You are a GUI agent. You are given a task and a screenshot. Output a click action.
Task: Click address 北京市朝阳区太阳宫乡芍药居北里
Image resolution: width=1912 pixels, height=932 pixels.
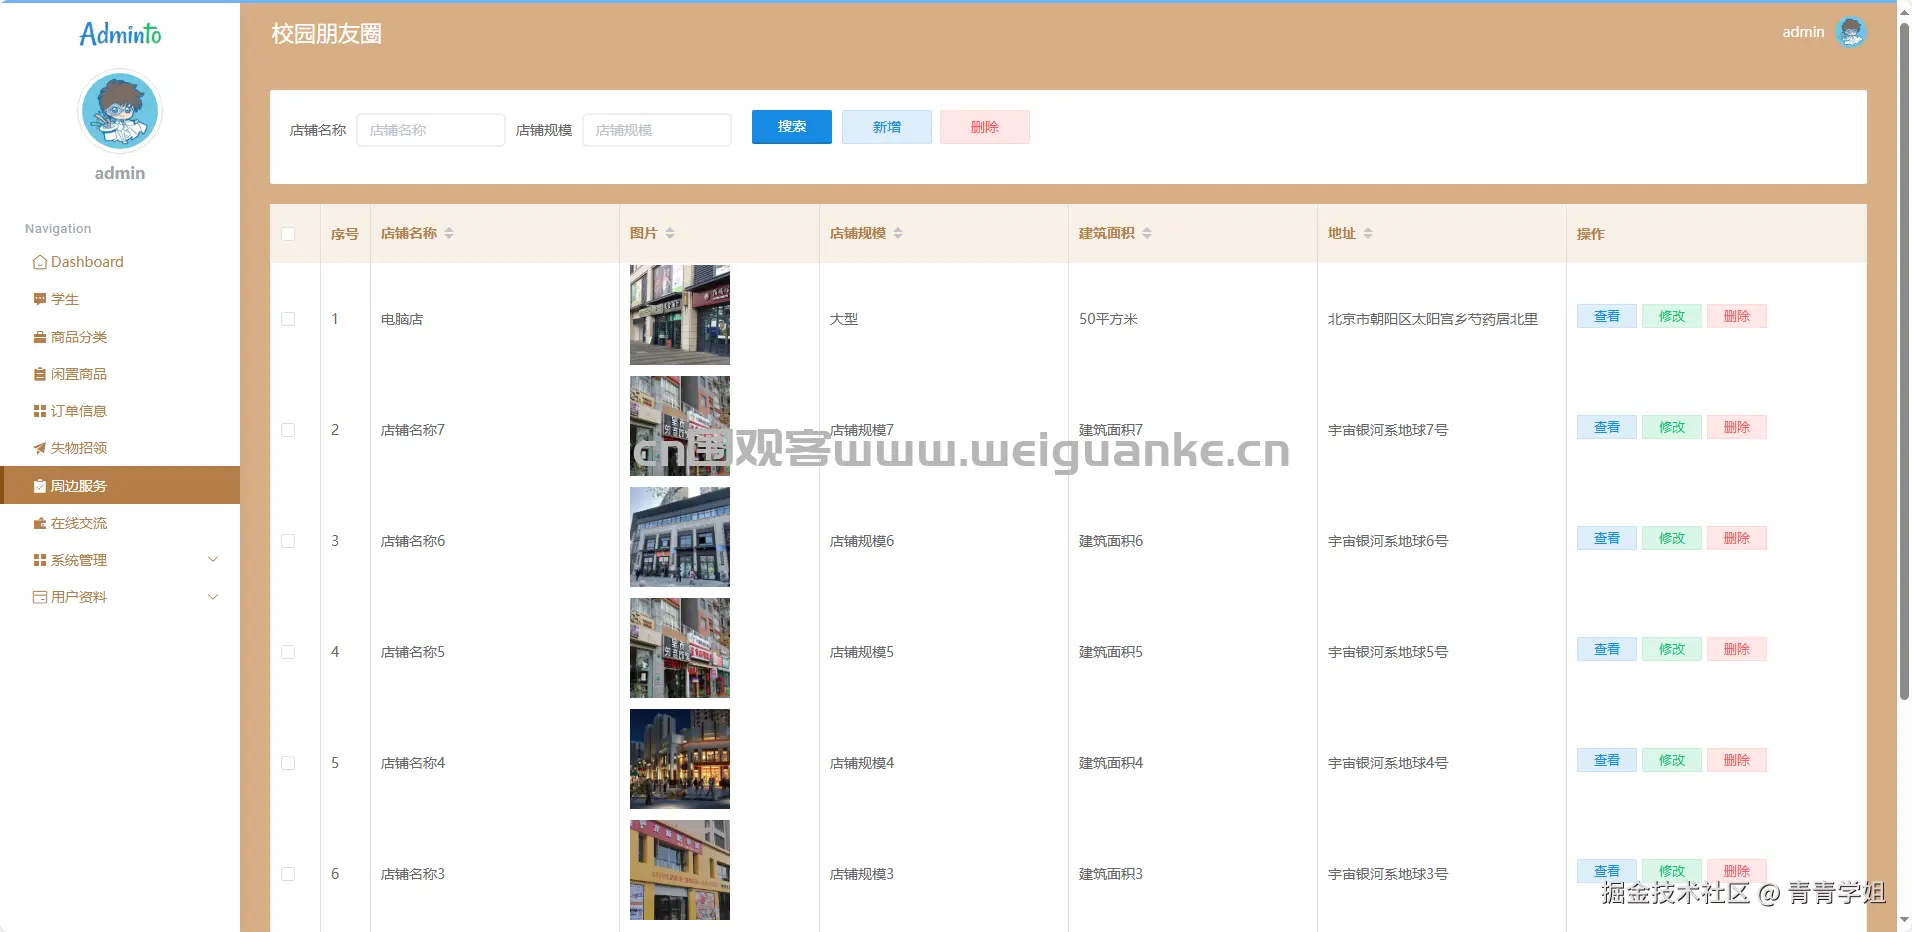point(1433,319)
